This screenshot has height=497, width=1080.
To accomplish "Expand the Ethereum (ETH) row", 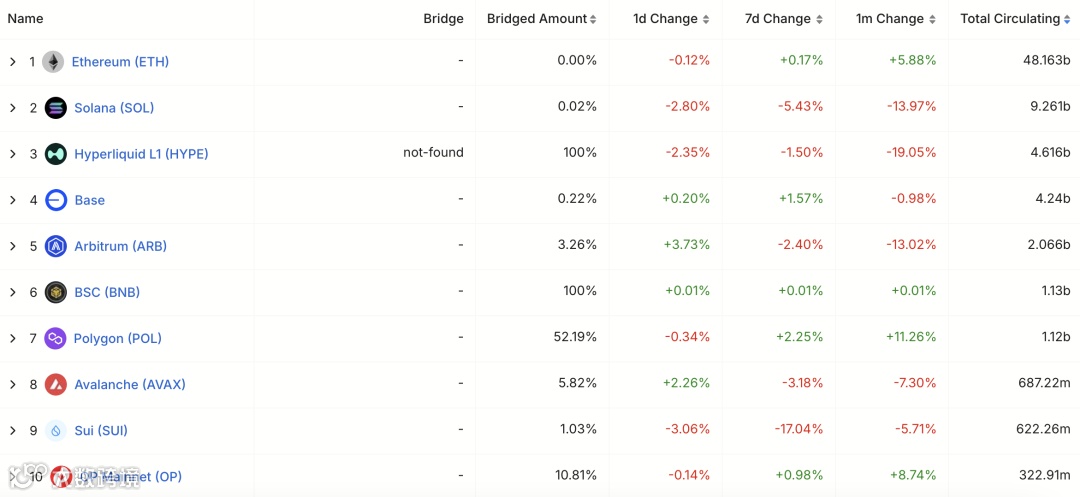I will click(x=13, y=62).
